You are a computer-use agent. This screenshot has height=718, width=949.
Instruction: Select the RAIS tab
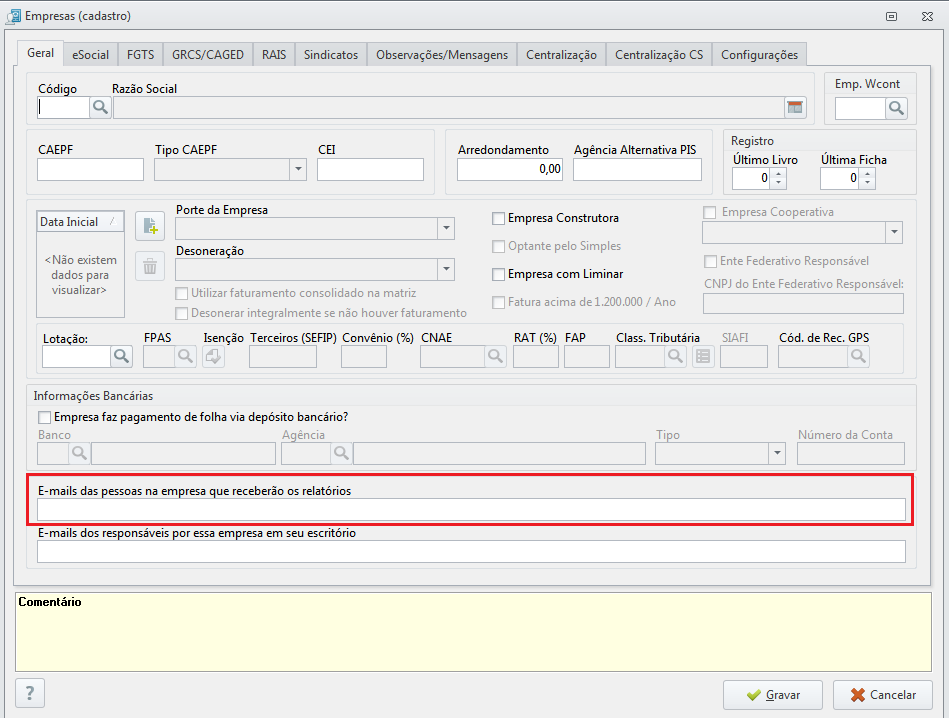(x=274, y=54)
